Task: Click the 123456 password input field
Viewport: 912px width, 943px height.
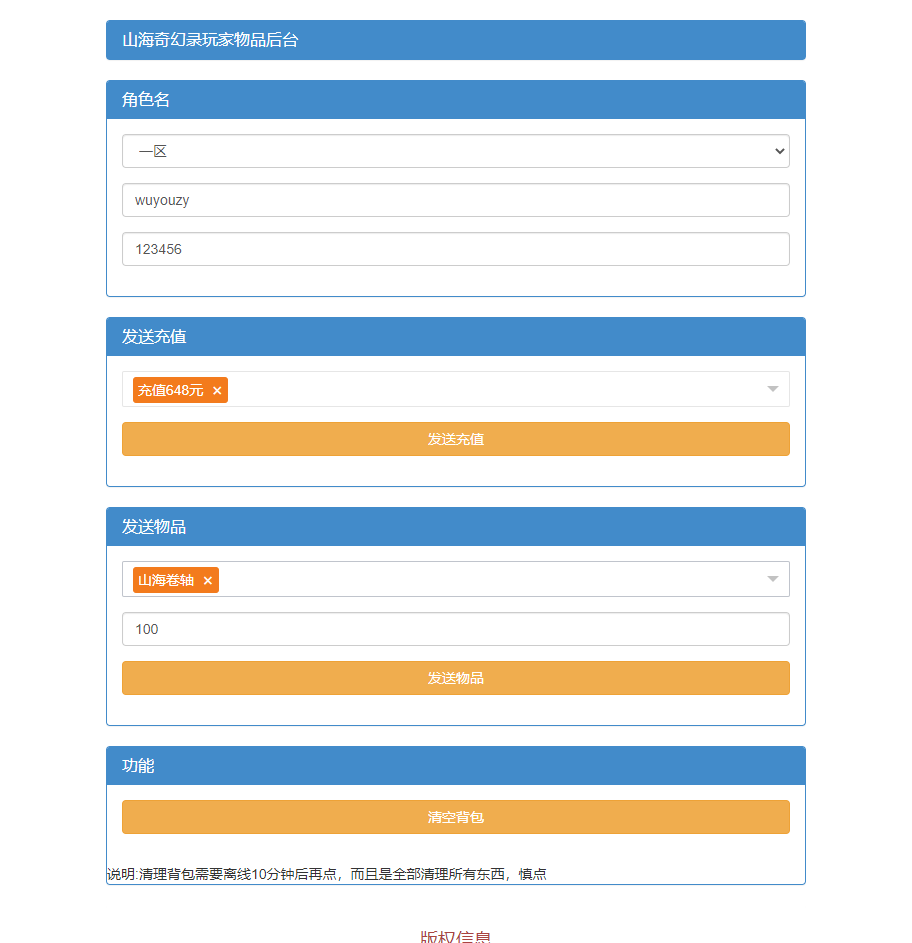Action: (x=455, y=249)
